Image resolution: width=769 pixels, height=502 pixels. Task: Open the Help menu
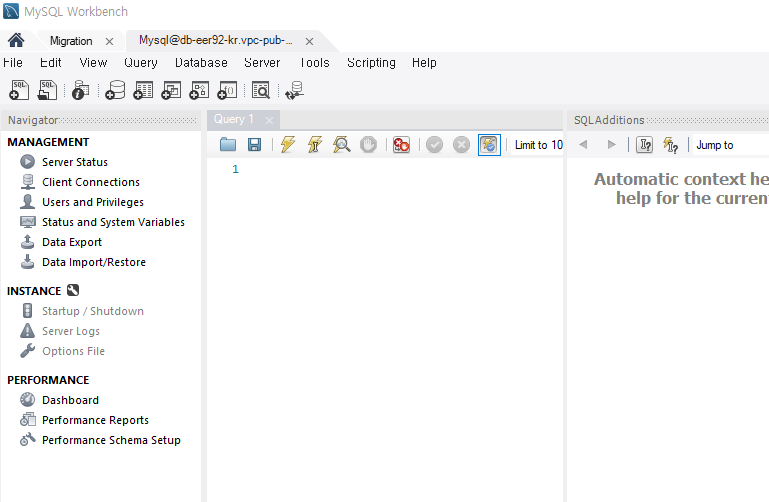424,63
